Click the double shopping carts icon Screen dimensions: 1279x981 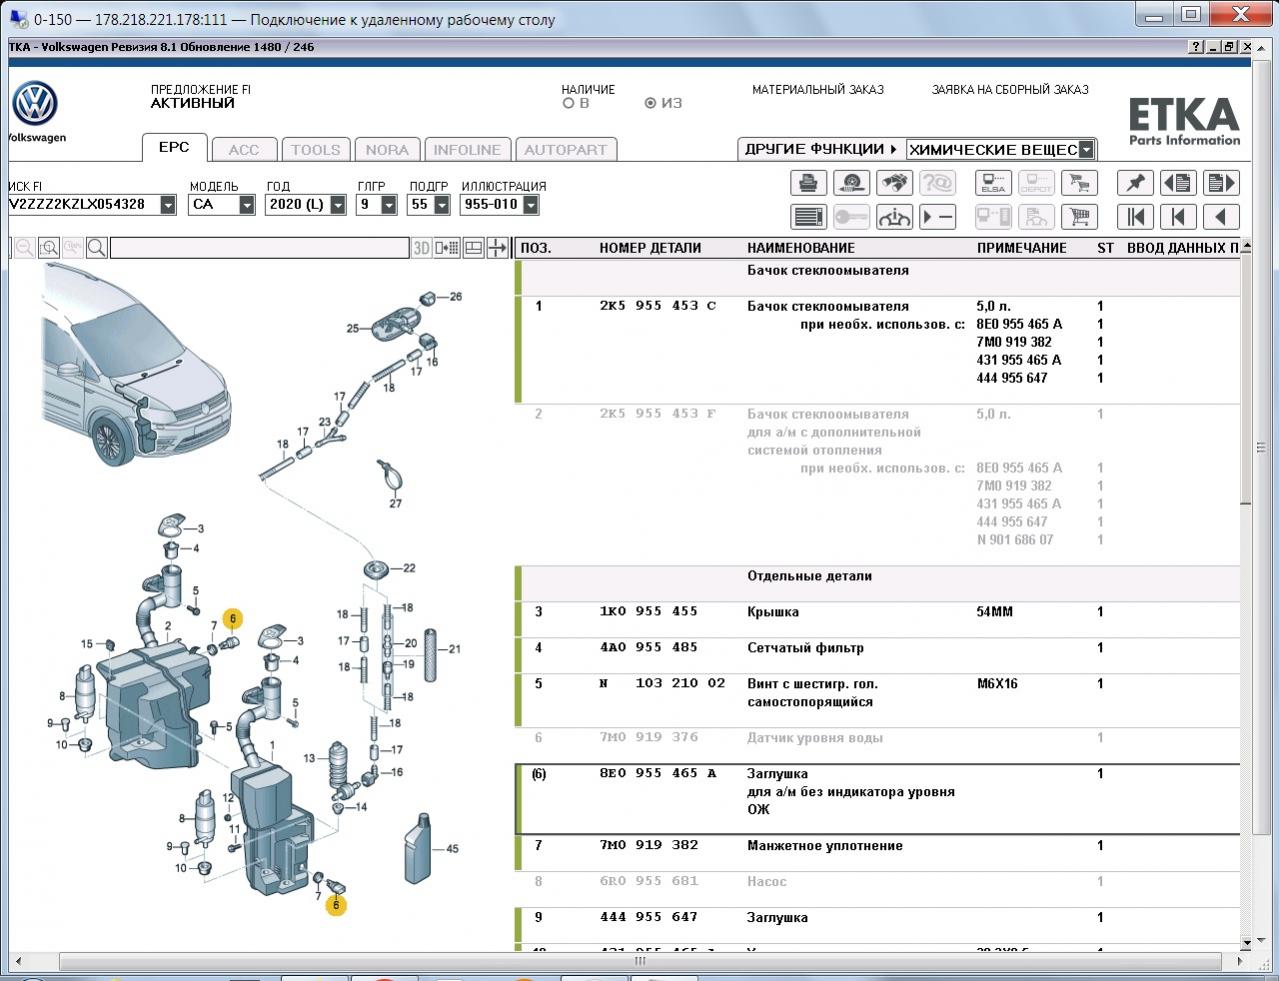pyautogui.click(x=1079, y=183)
